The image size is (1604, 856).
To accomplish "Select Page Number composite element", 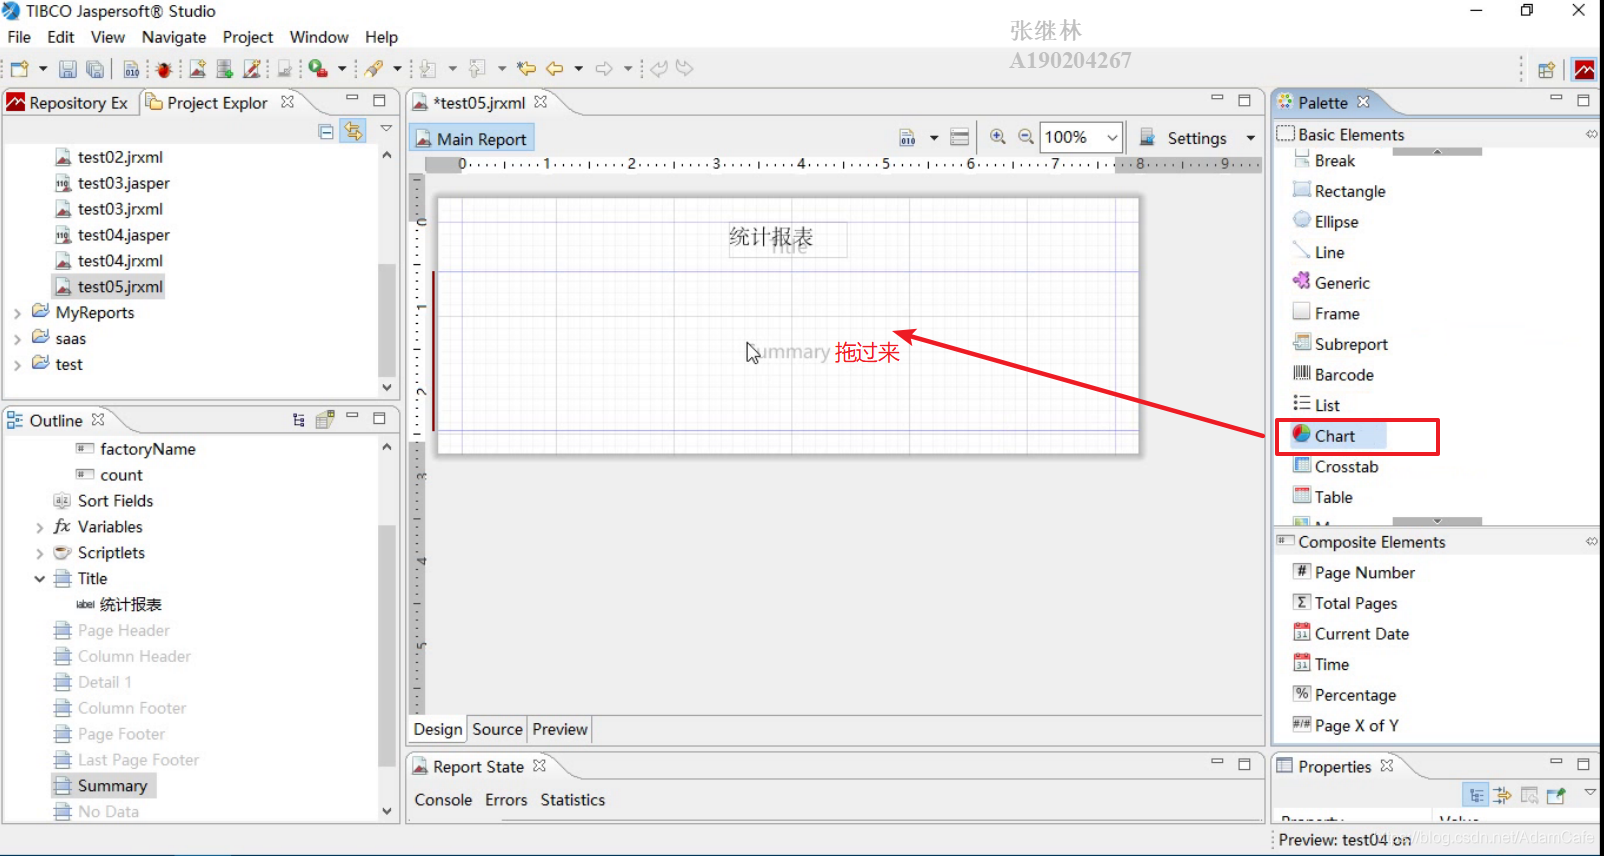I will 1354,572.
